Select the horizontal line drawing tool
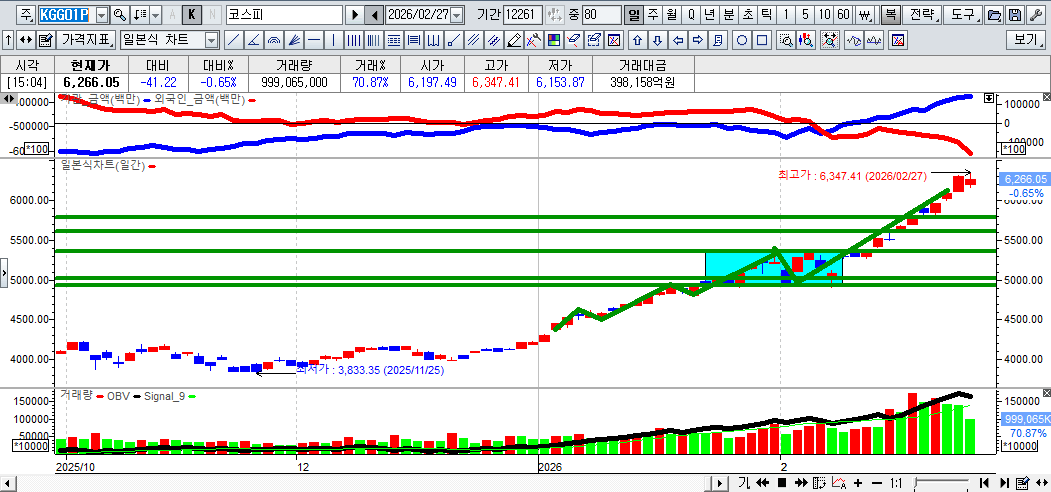The image size is (1051, 492). (x=314, y=40)
